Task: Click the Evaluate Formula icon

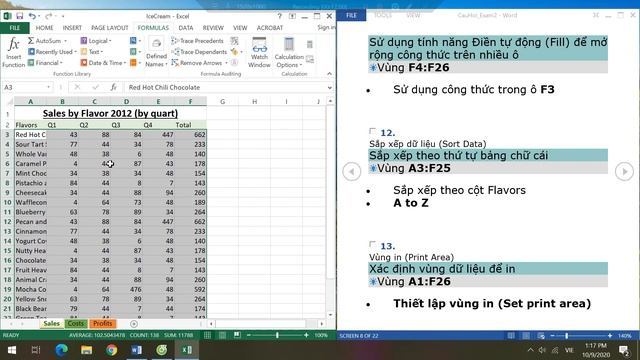Action: tap(234, 63)
